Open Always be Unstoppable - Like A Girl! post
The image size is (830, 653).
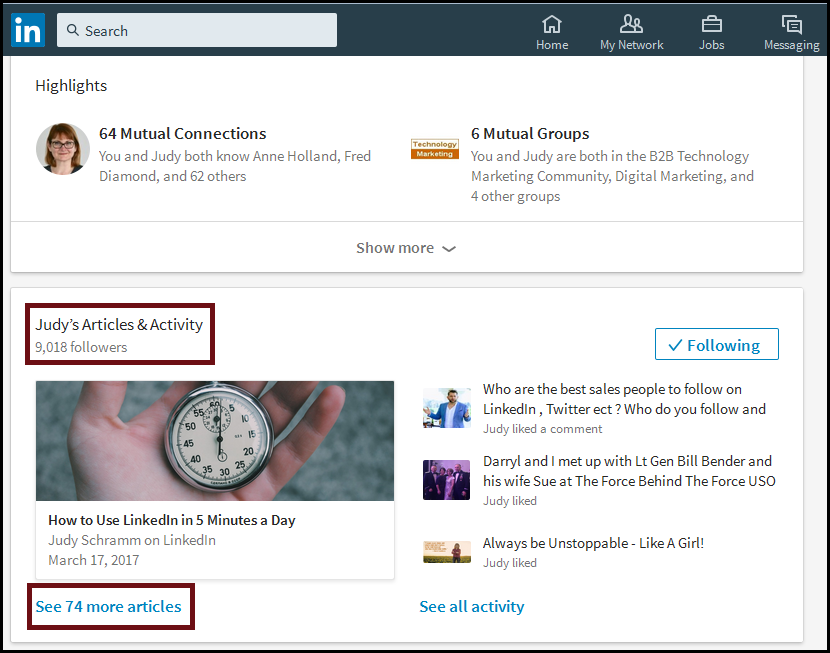point(593,543)
